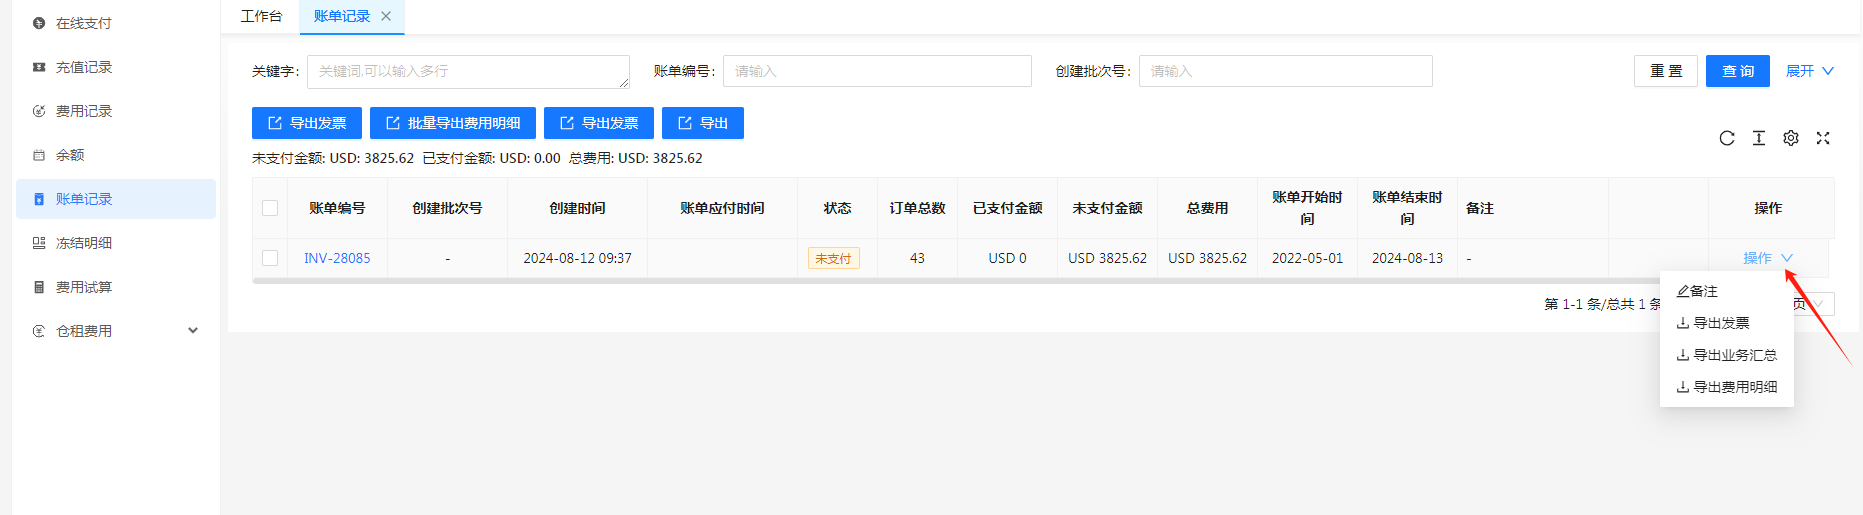Switch to the 工作台 tab
The width and height of the screenshot is (1863, 515).
[x=261, y=16]
